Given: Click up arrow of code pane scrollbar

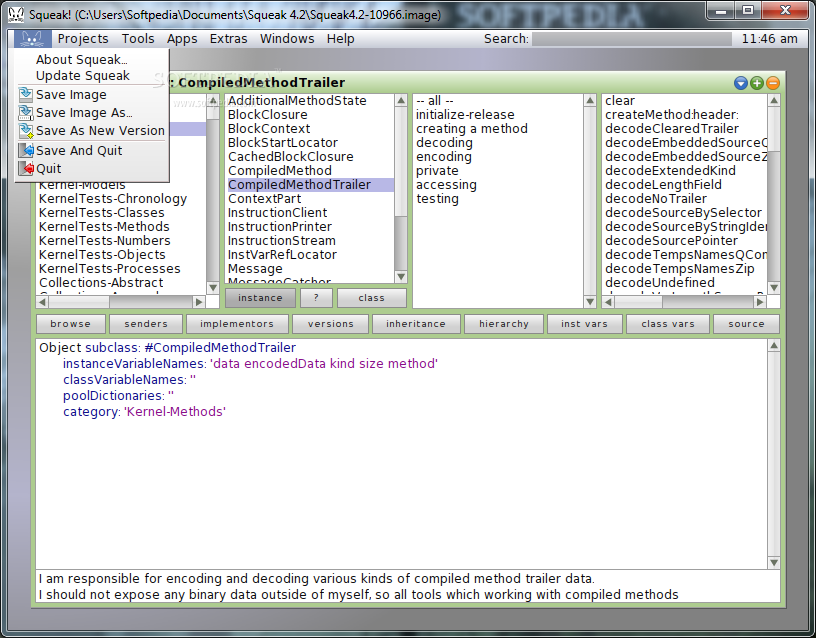Looking at the screenshot, I should pos(774,346).
